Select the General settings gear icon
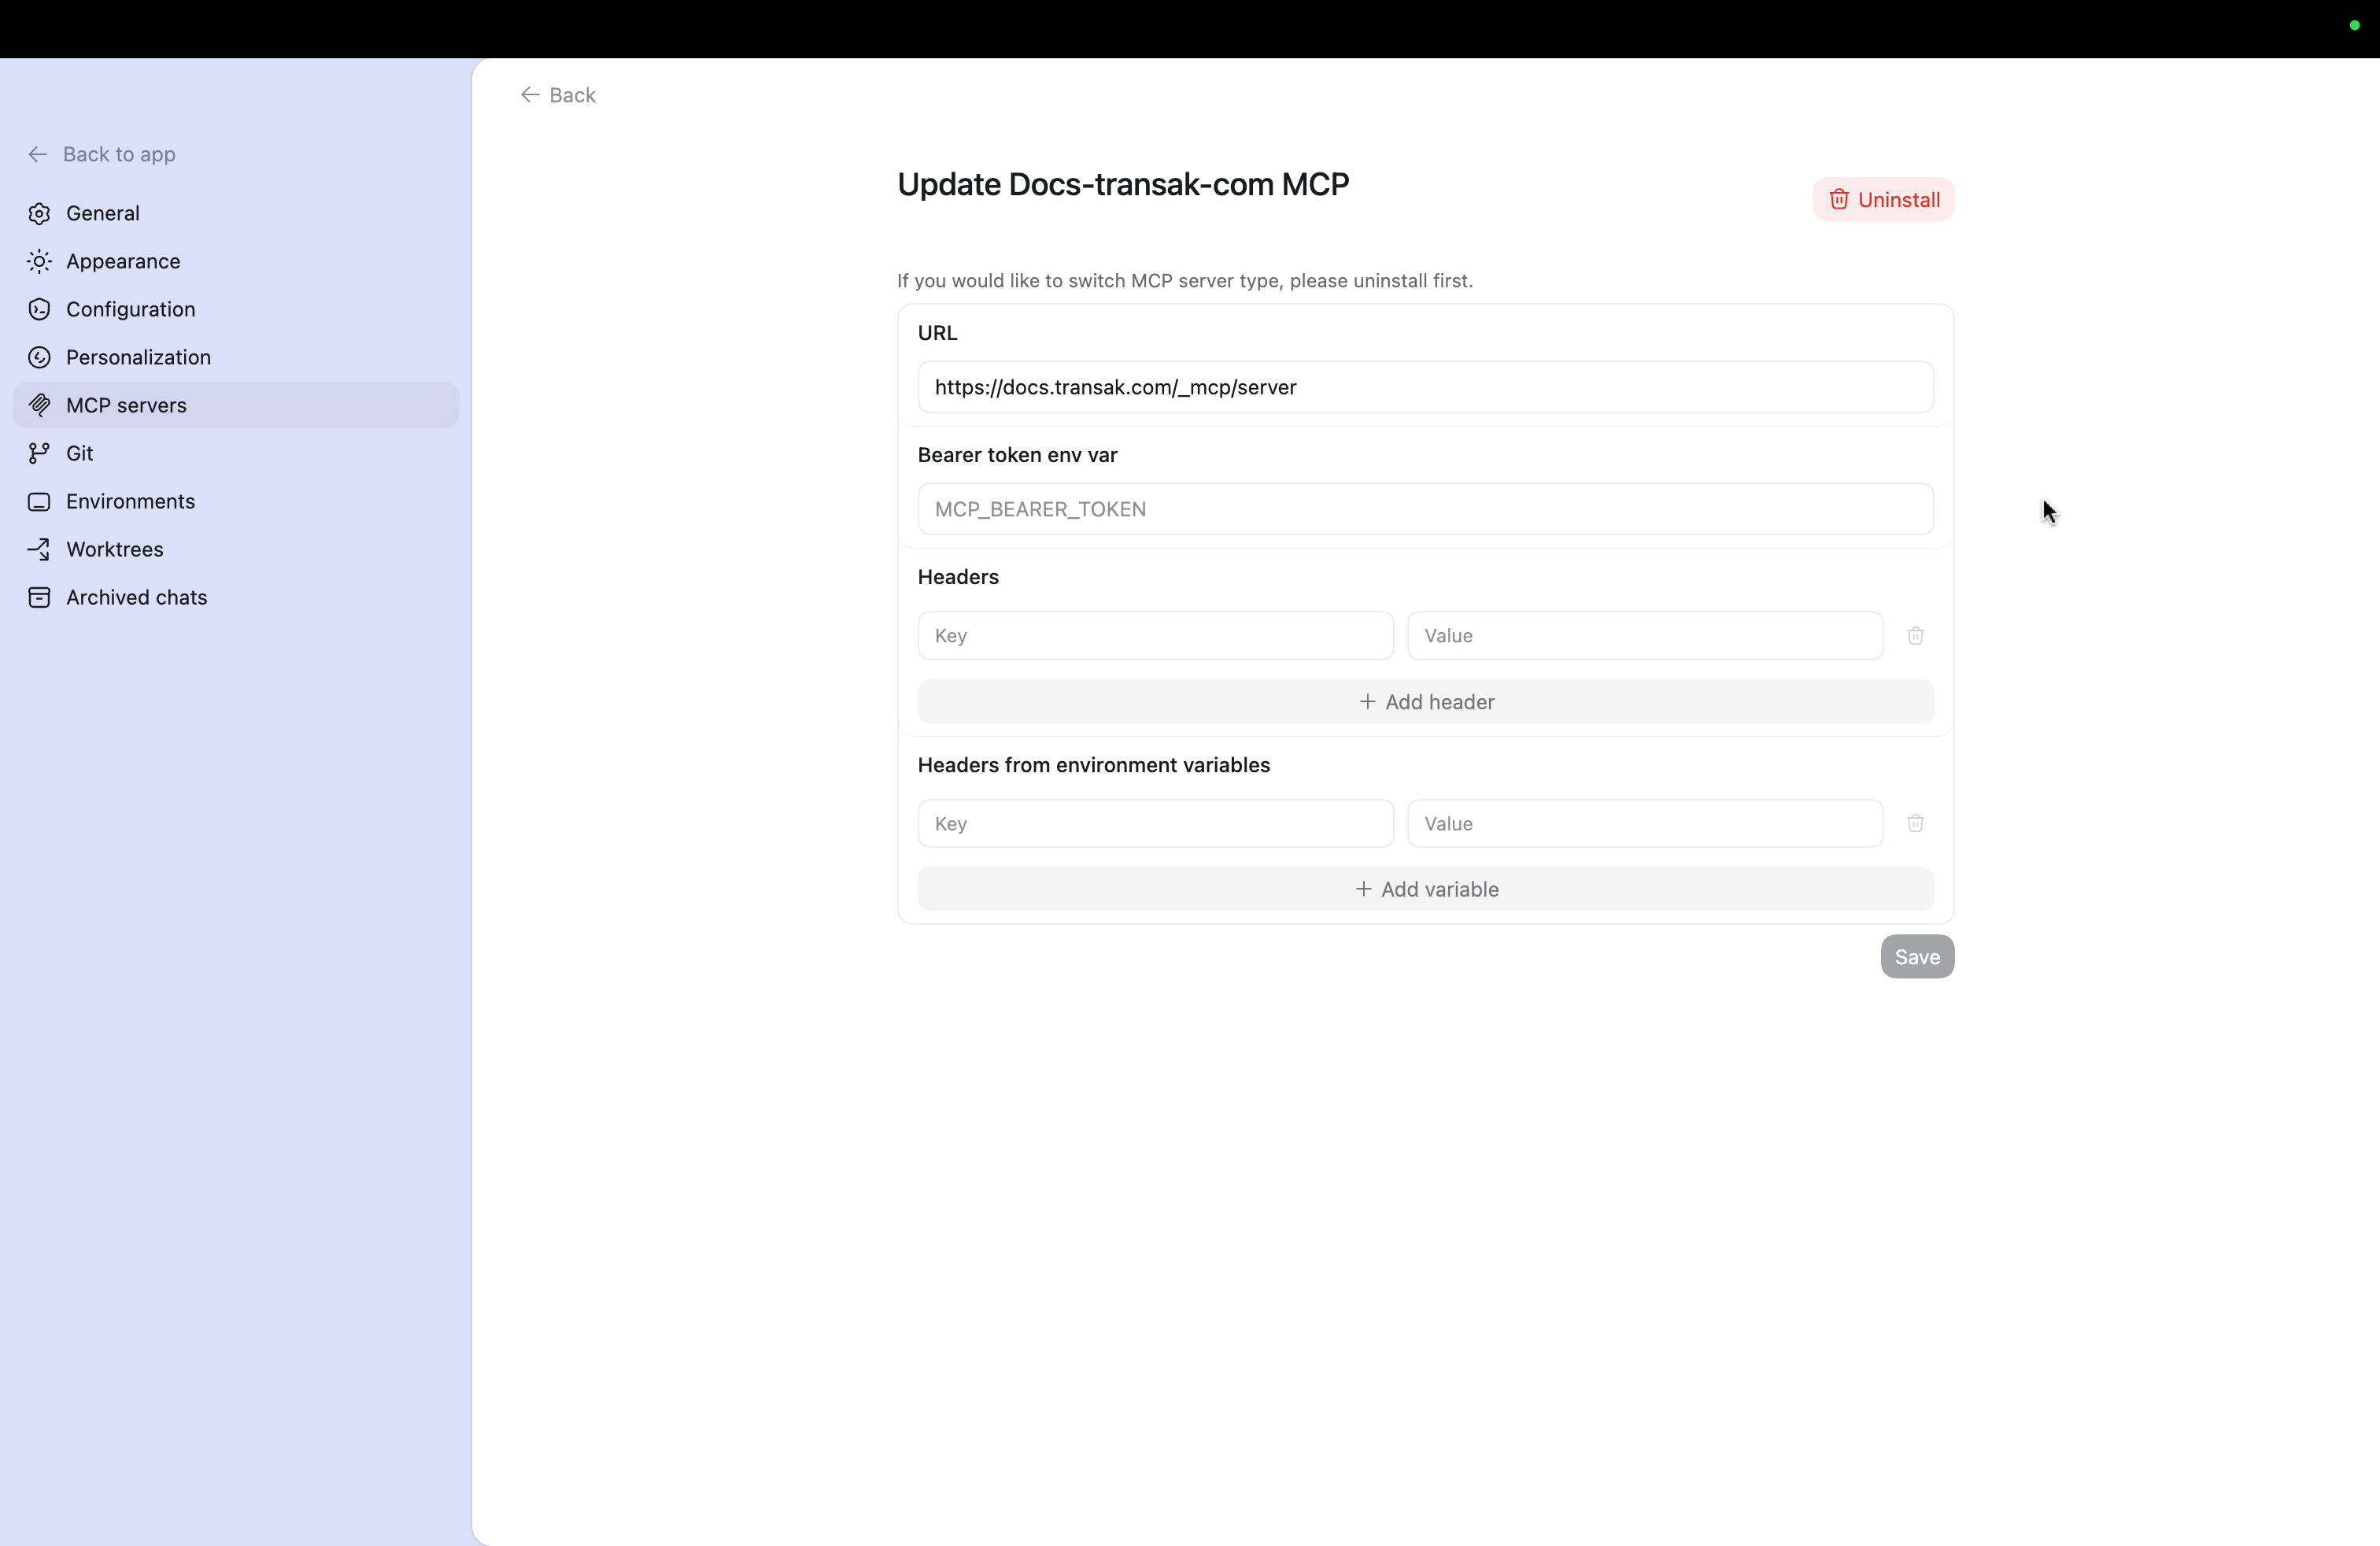Screen dimensions: 2380x1546 [x=39, y=213]
